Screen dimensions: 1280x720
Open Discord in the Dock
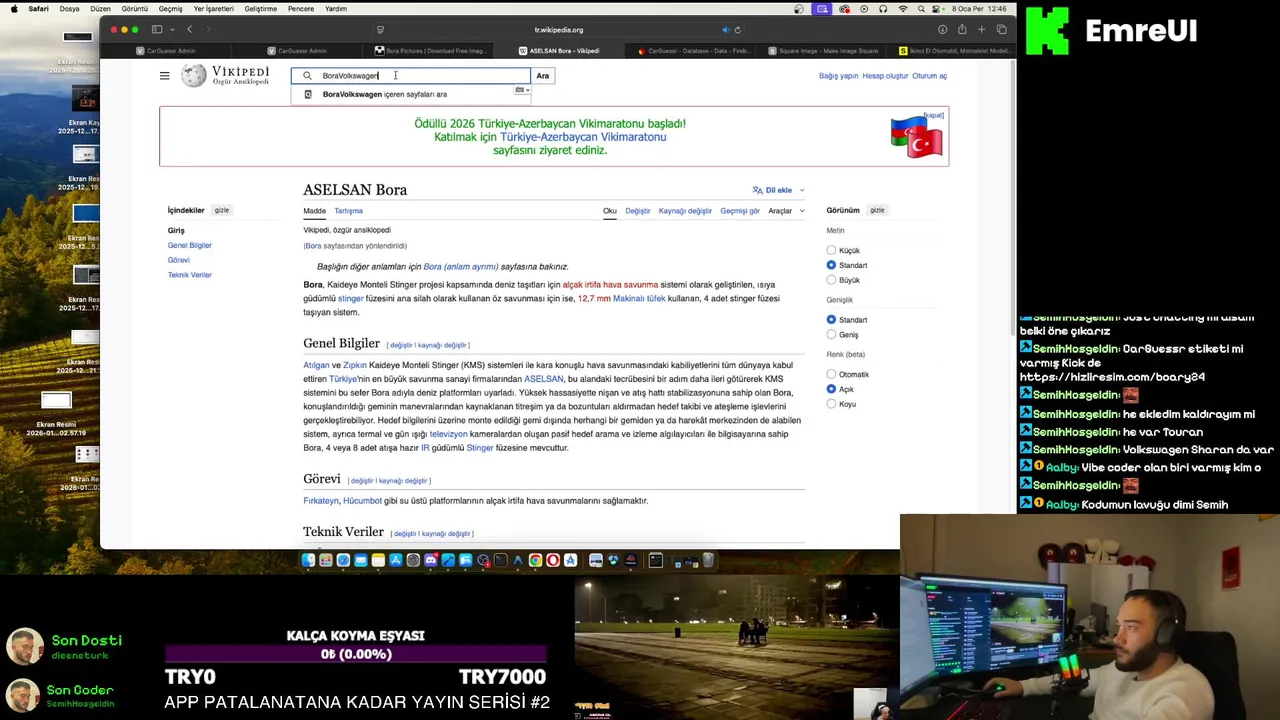tap(431, 561)
